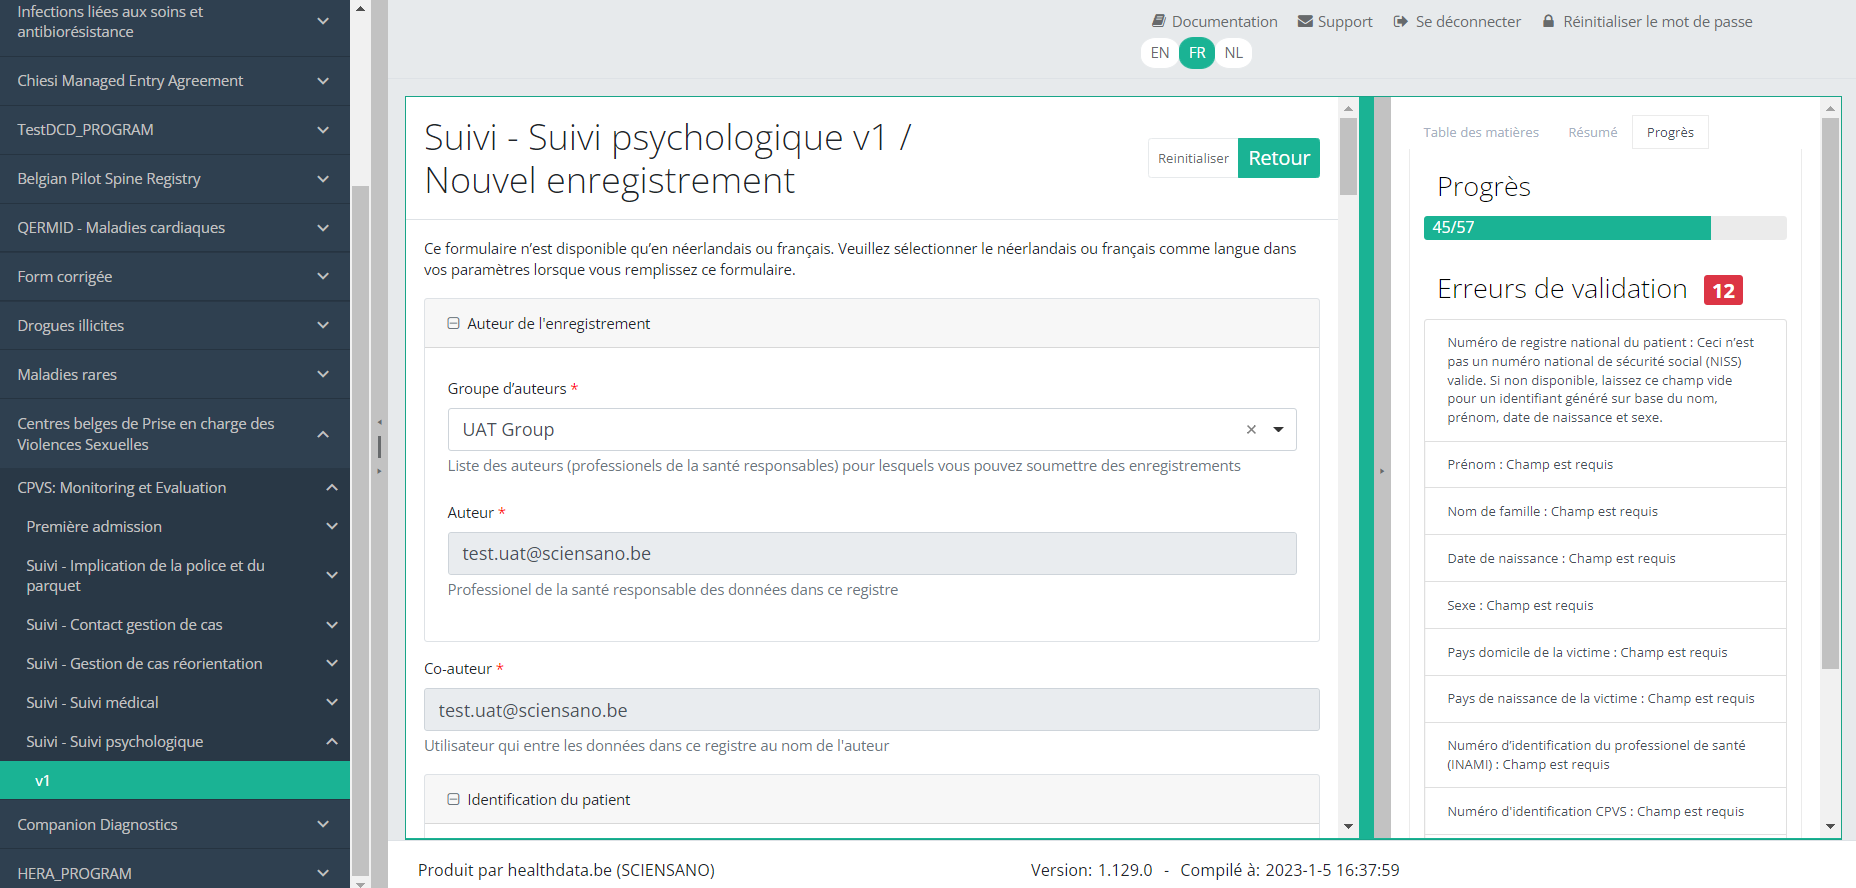Open the Groupe d'auteurs dropdown arrow
Screen dimensions: 1856x888
[1278, 430]
